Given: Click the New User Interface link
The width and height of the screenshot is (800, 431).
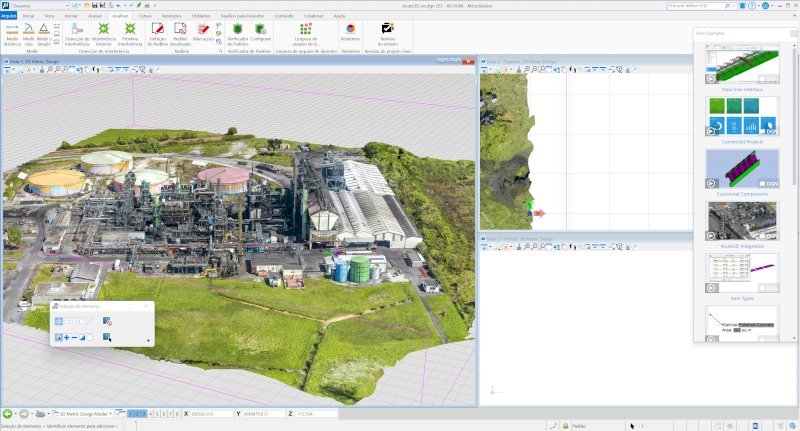Looking at the screenshot, I should click(742, 89).
